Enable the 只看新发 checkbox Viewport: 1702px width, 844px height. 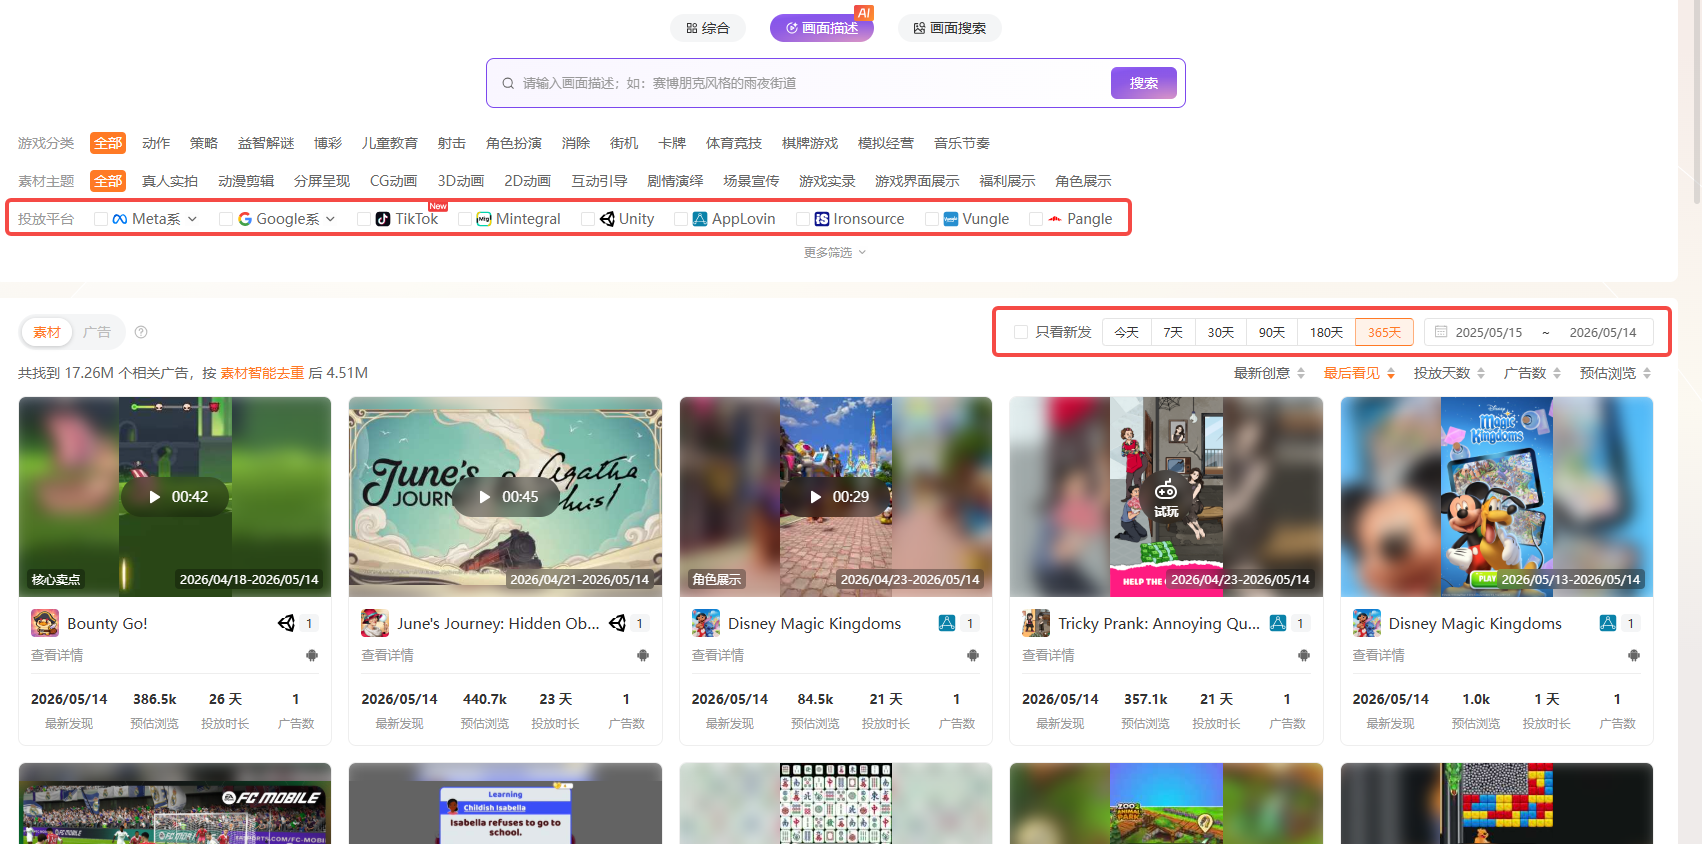pos(1021,332)
